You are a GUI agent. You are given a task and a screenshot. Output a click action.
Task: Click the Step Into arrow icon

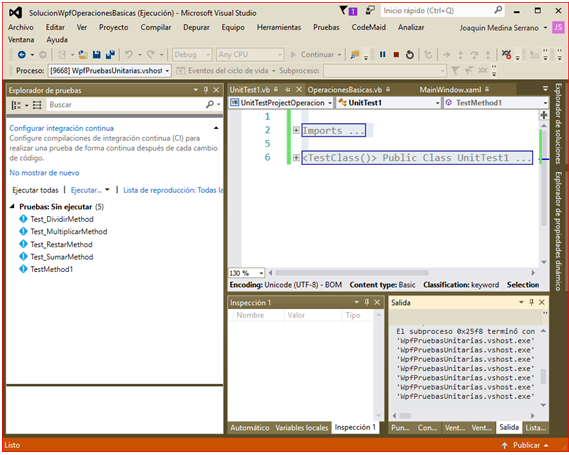point(460,55)
